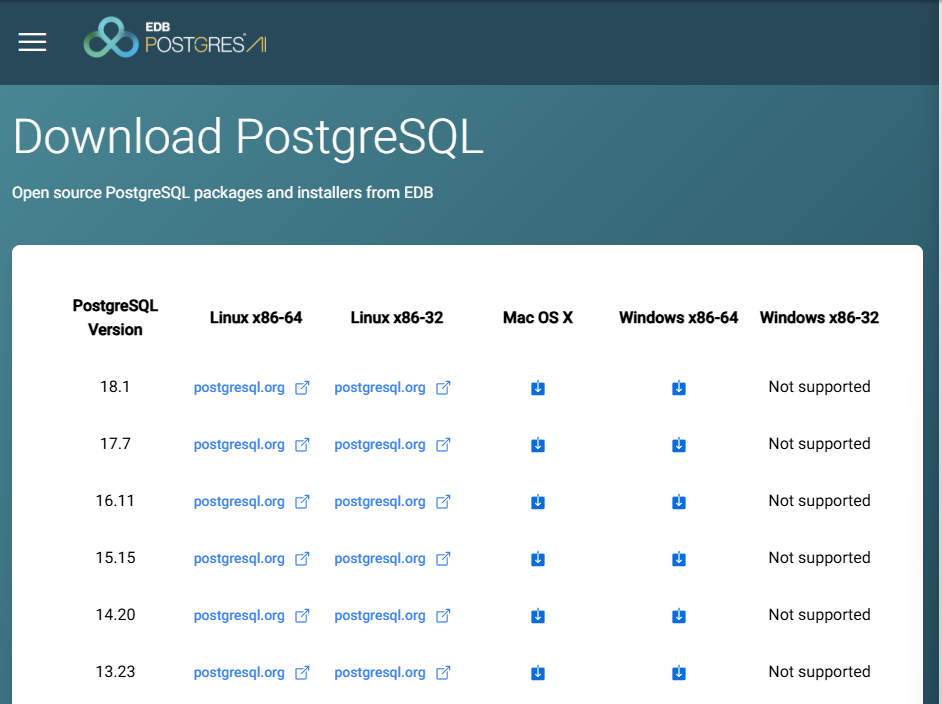Click the EDB Postgres AI logo

click(175, 38)
